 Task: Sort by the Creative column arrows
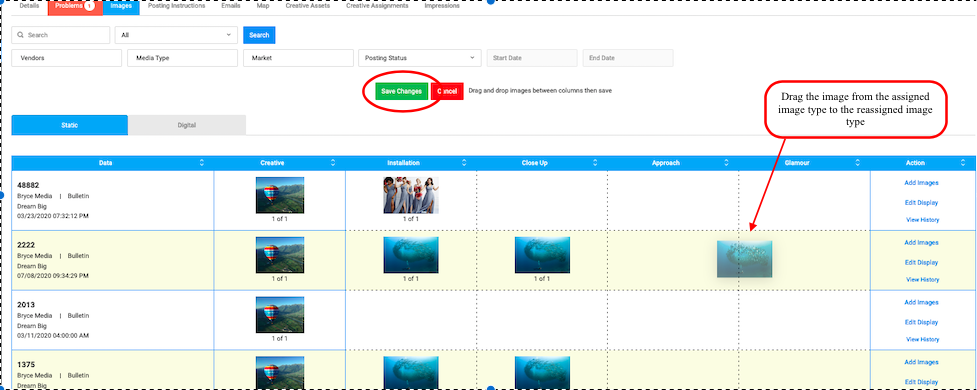tap(333, 163)
